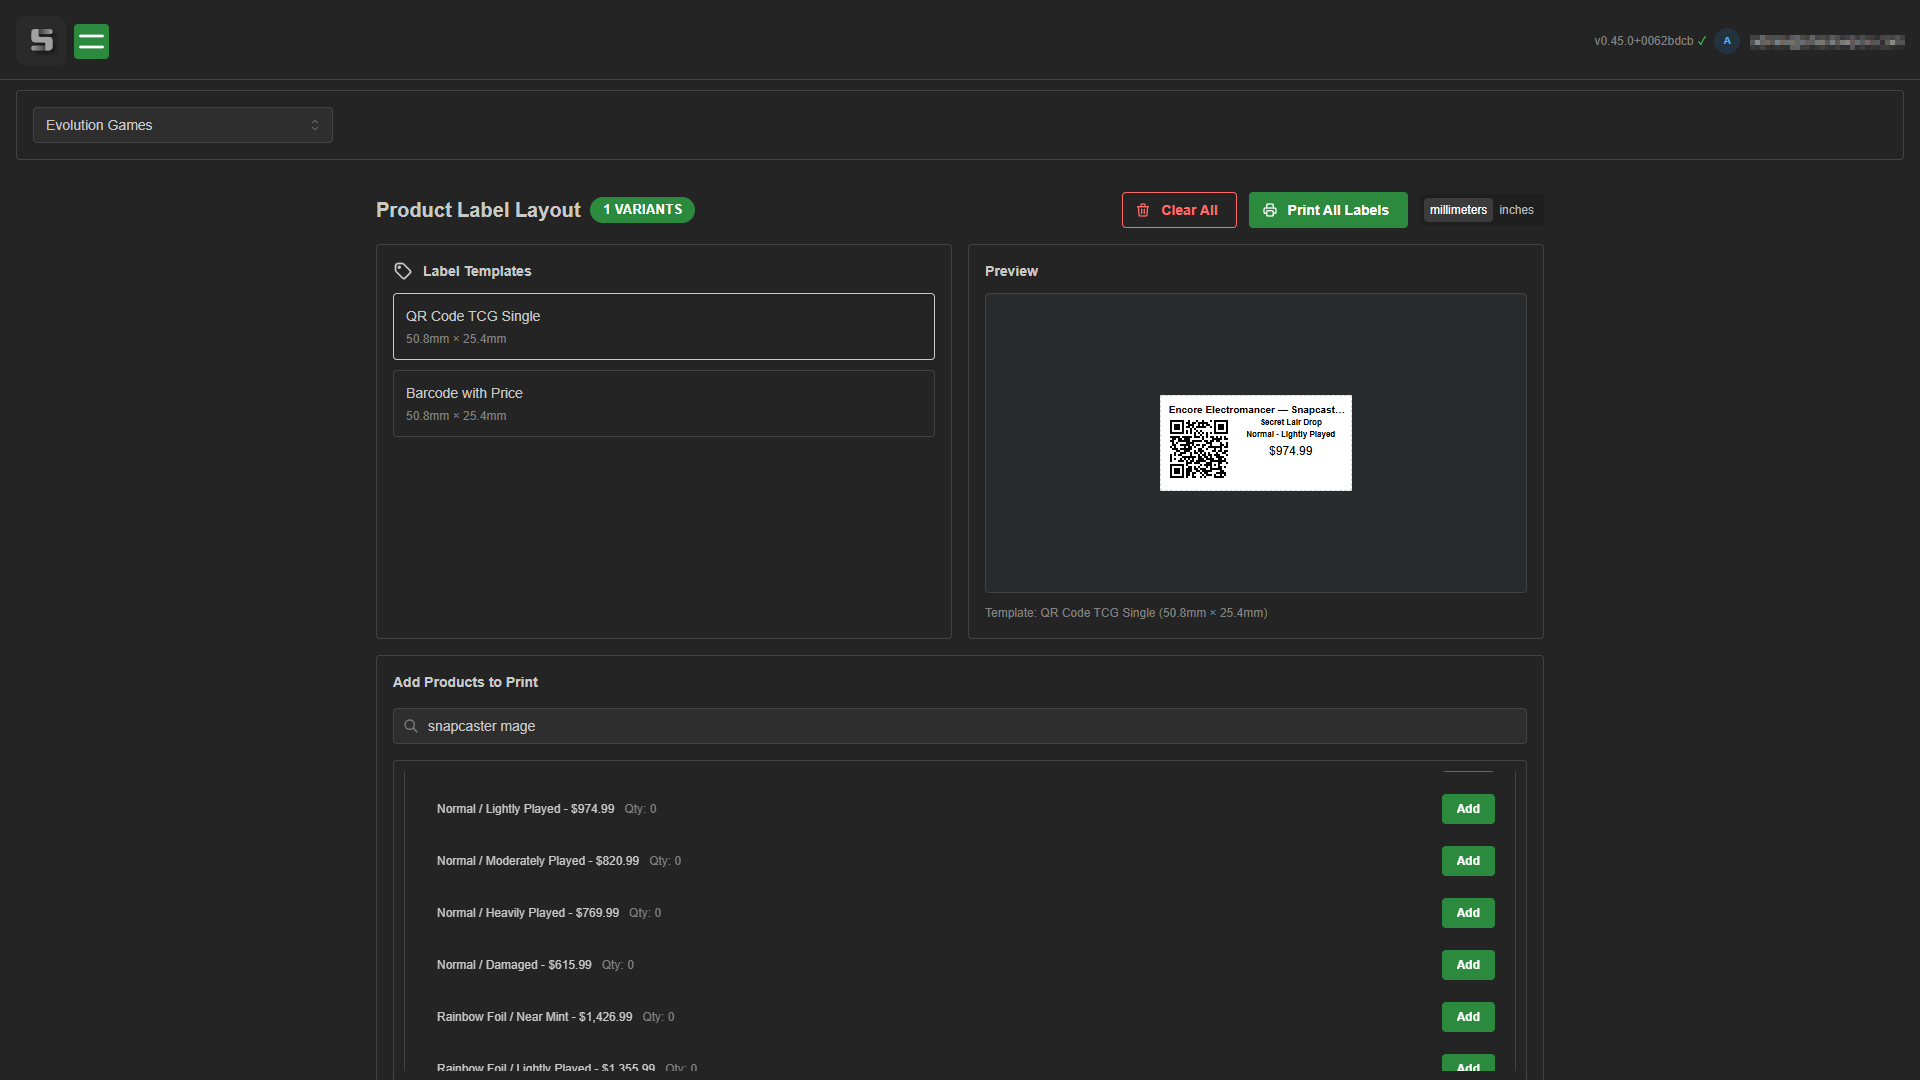Click the user avatar icon
1920x1080 pixels.
click(x=1726, y=41)
